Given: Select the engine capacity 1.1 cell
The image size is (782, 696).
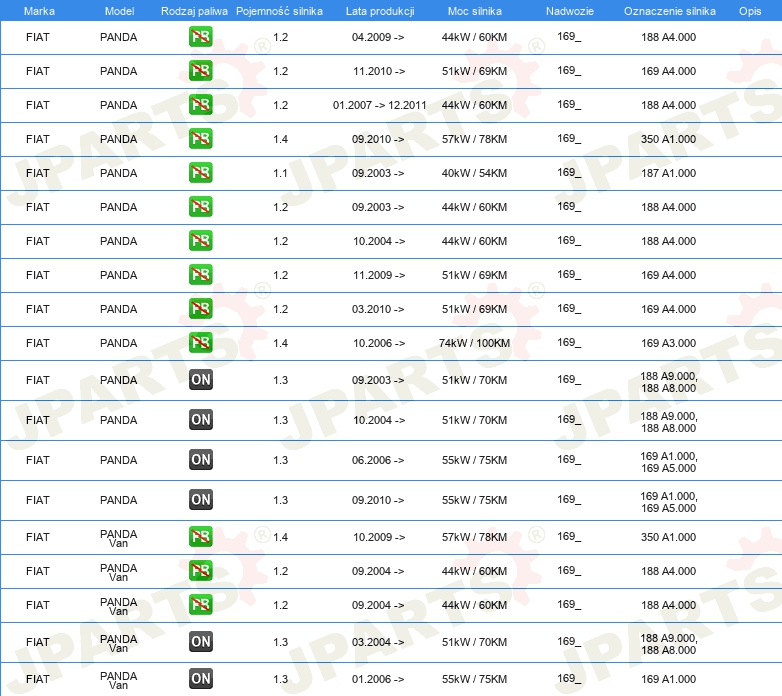Looking at the screenshot, I should (x=280, y=173).
